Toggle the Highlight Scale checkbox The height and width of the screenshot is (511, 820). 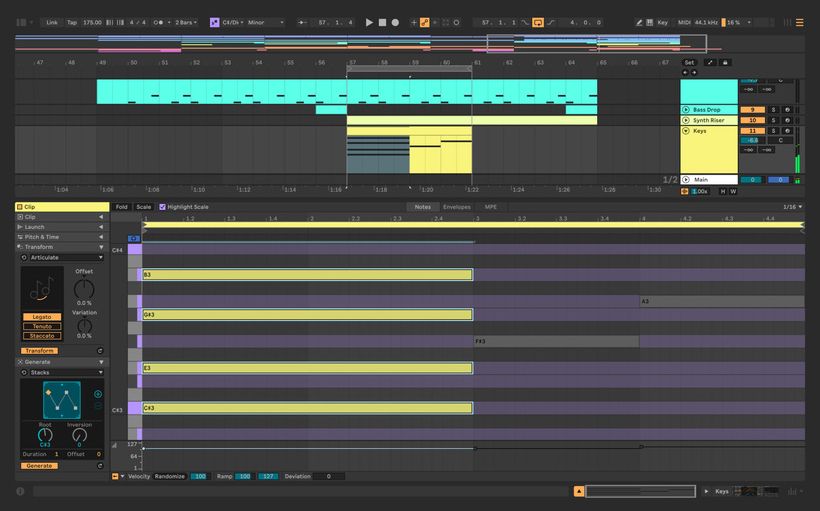(x=163, y=207)
